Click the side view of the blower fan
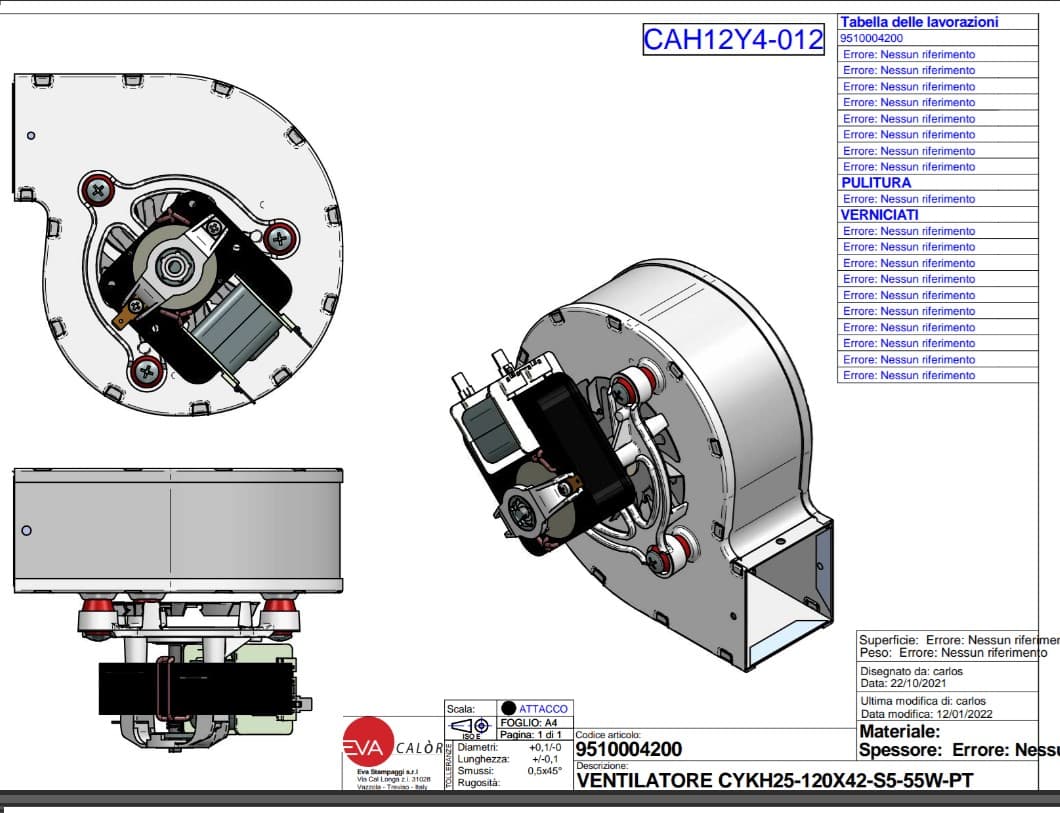Viewport: 1060px width, 813px height. 178,608
